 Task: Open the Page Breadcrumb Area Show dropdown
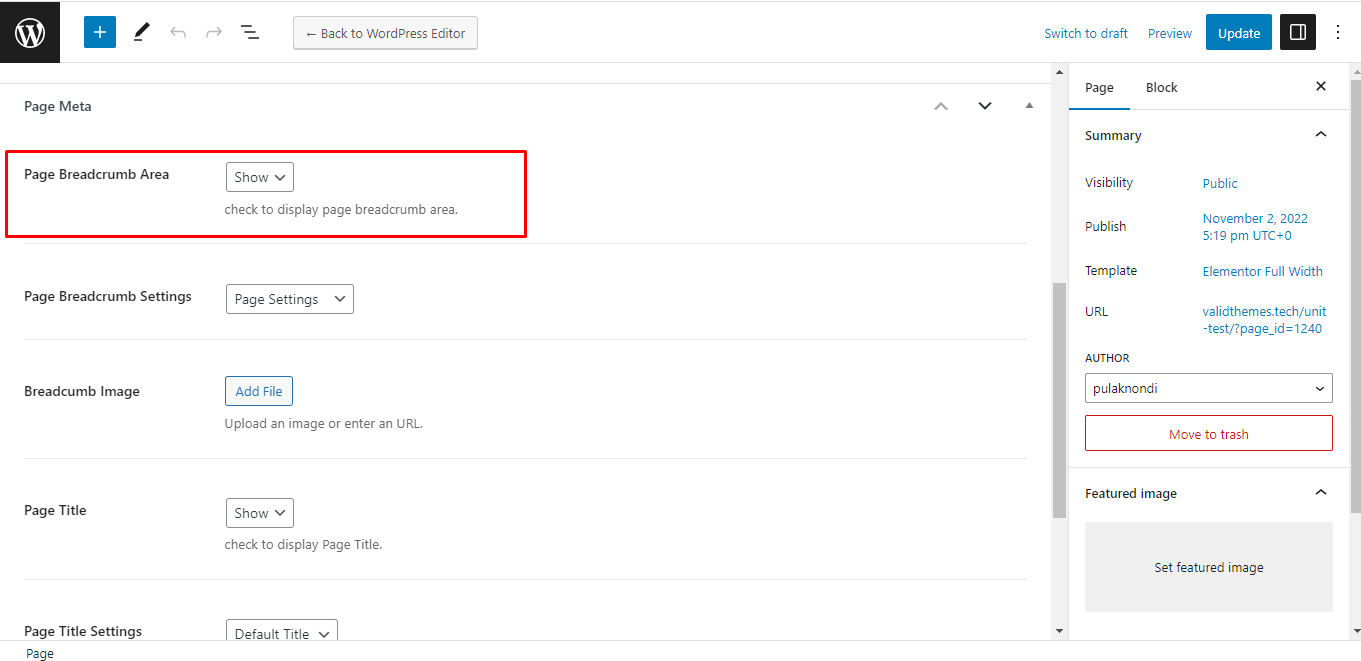pyautogui.click(x=260, y=177)
